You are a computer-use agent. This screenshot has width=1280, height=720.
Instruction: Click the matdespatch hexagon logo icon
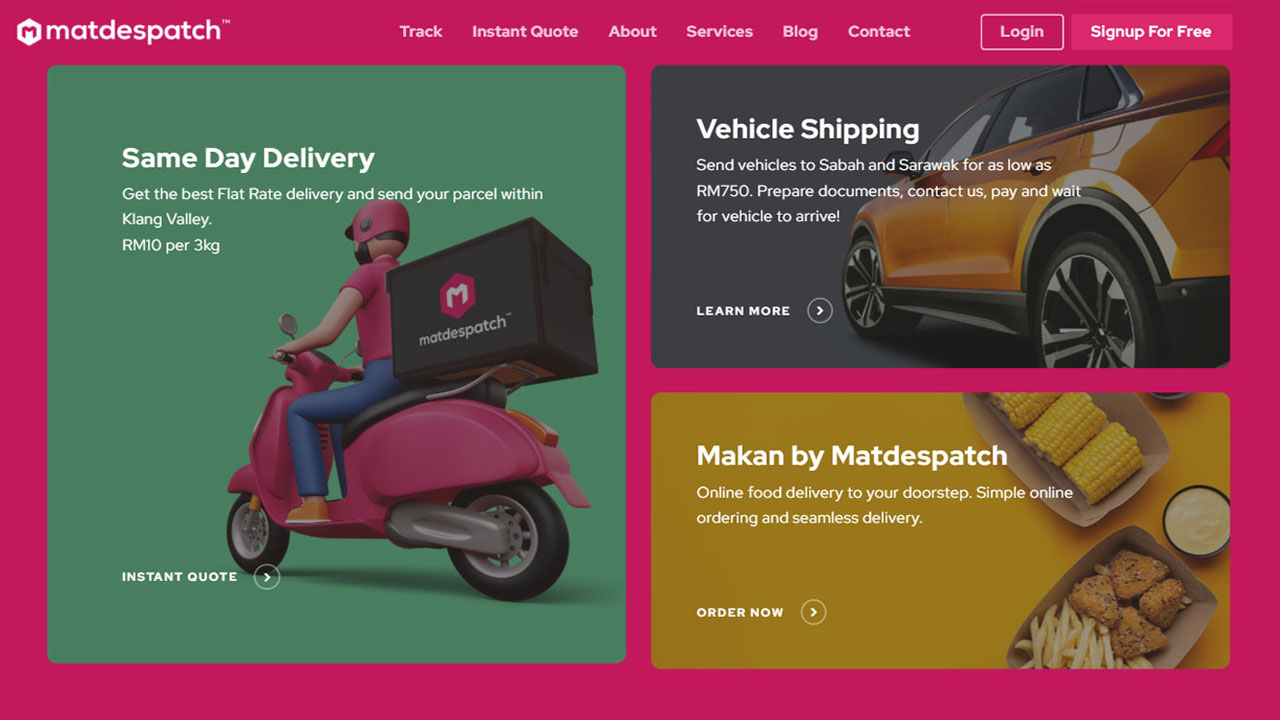[x=30, y=32]
